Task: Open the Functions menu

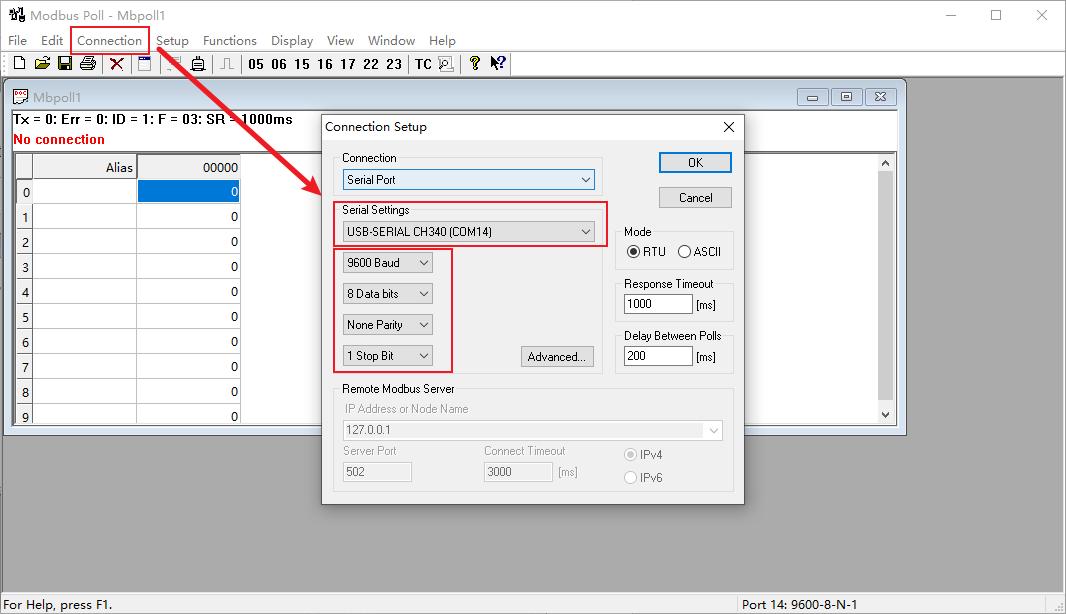Action: coord(230,41)
